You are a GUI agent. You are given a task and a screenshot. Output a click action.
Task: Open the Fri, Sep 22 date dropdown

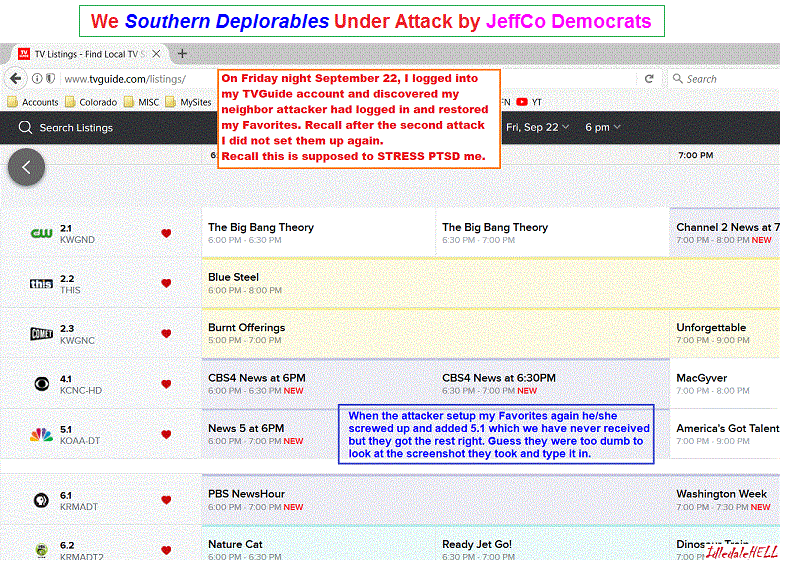(537, 127)
